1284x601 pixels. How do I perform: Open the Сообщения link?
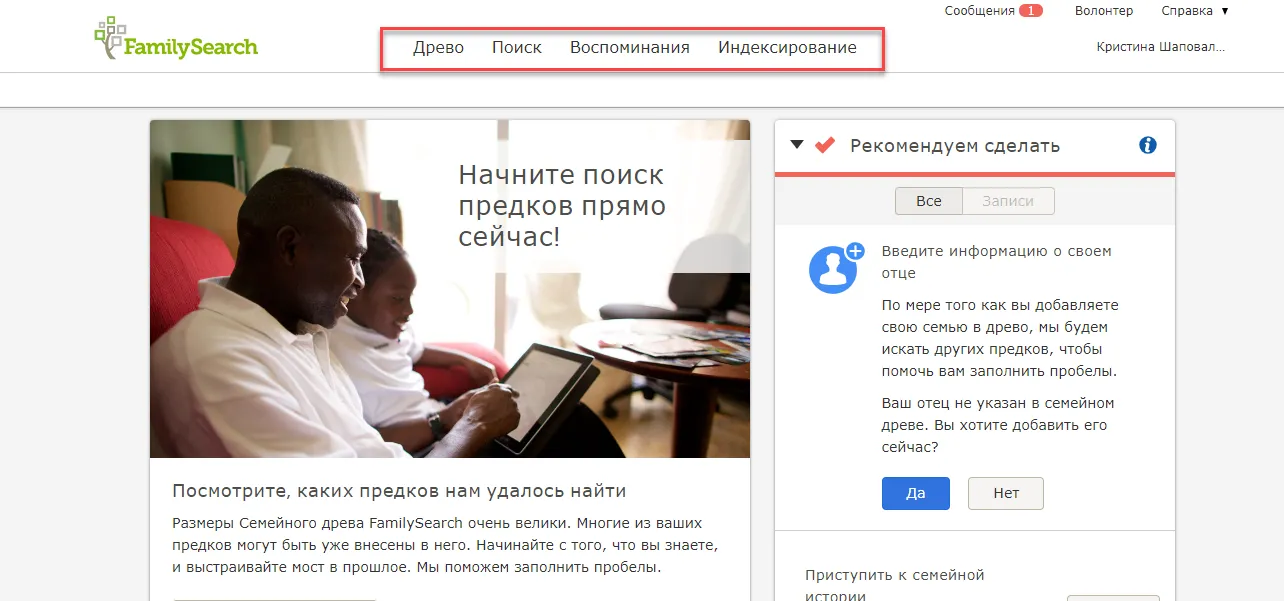(980, 11)
